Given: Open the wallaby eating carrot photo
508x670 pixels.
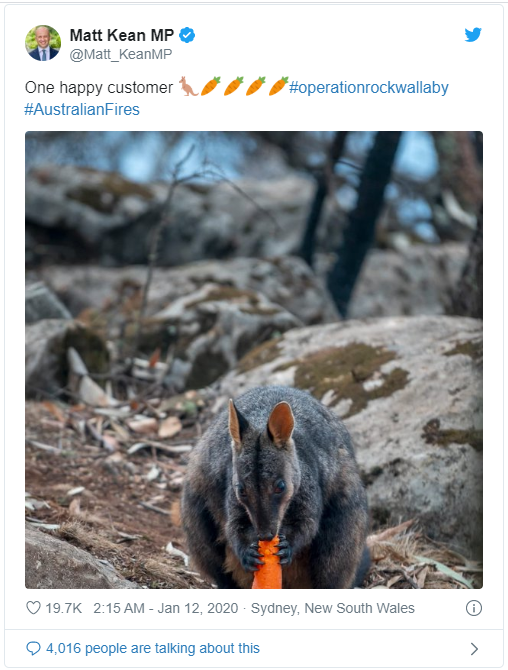Looking at the screenshot, I should [x=254, y=360].
